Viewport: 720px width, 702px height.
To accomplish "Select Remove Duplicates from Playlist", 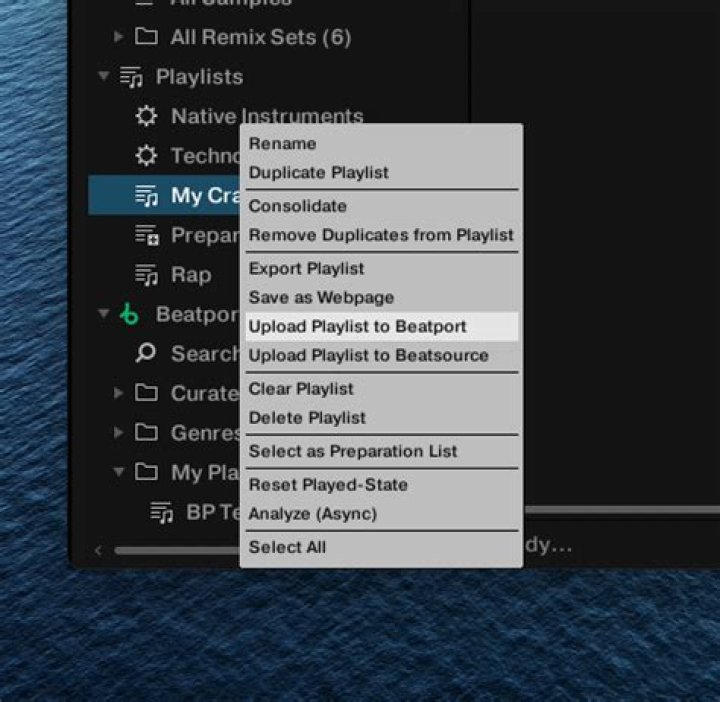I will coord(381,235).
